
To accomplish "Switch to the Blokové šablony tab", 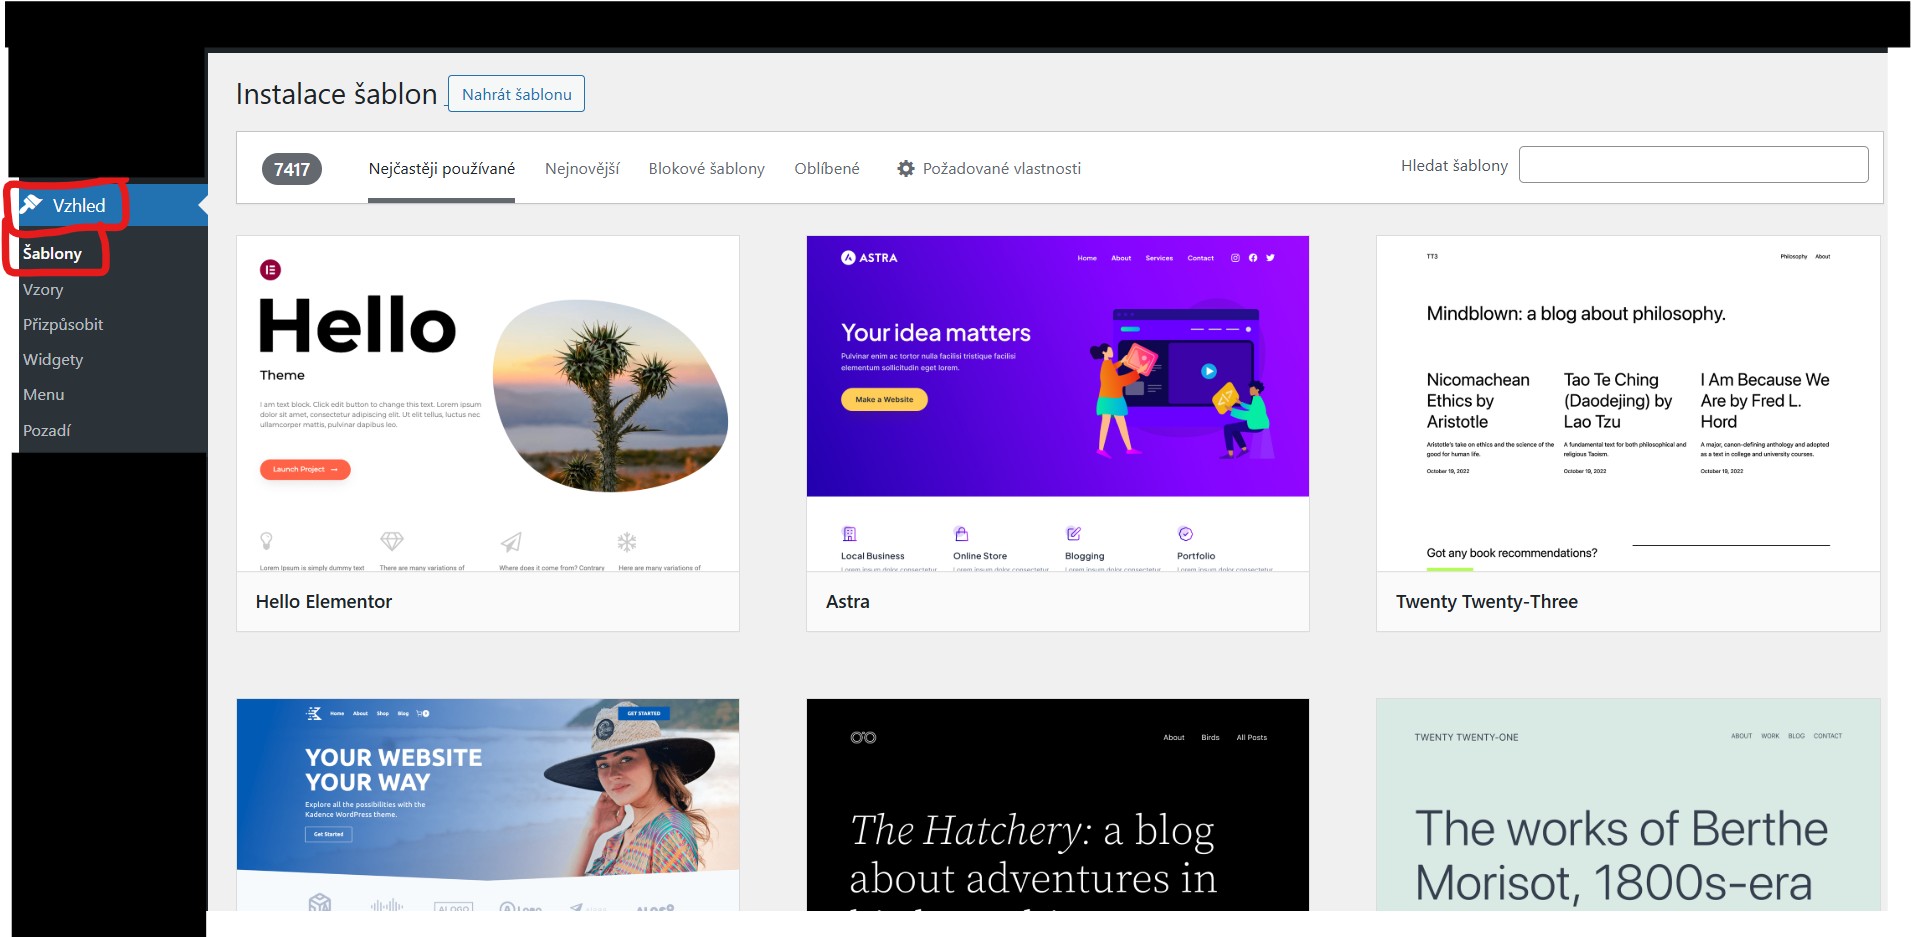I will coord(706,169).
